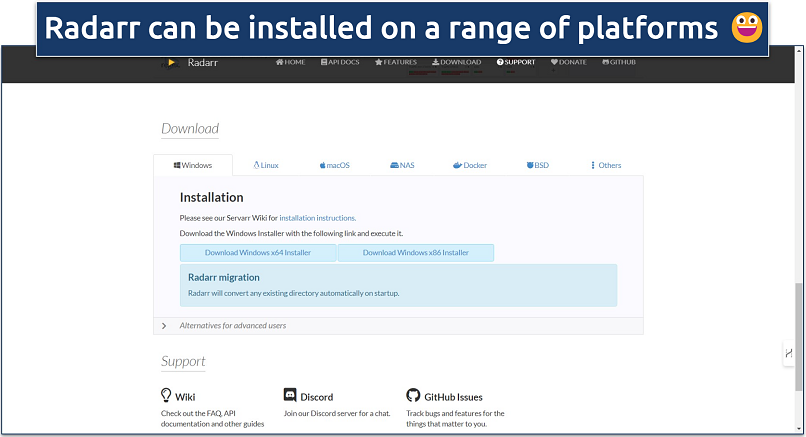
Task: Switch to the Linux tab
Action: (266, 165)
